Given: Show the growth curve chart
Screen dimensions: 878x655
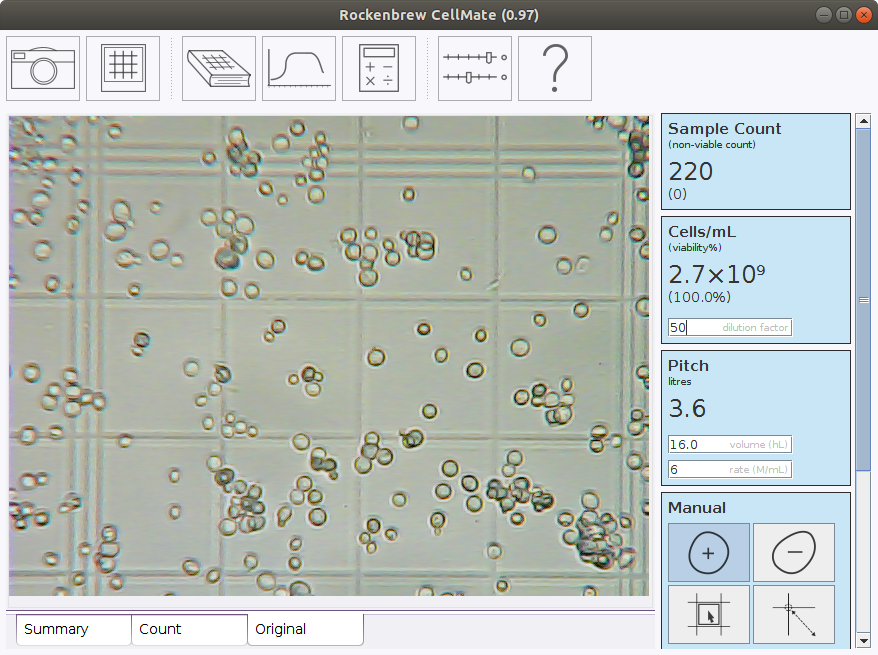Looking at the screenshot, I should pos(299,68).
